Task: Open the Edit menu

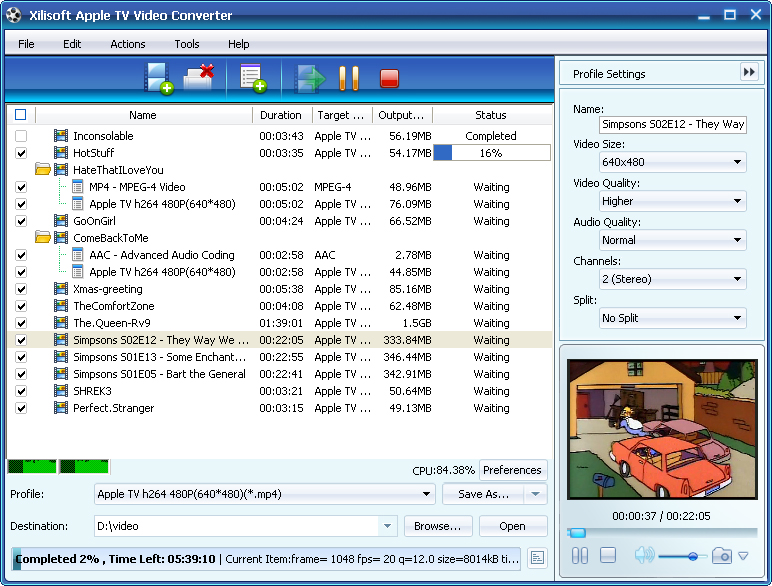Action: click(x=72, y=44)
